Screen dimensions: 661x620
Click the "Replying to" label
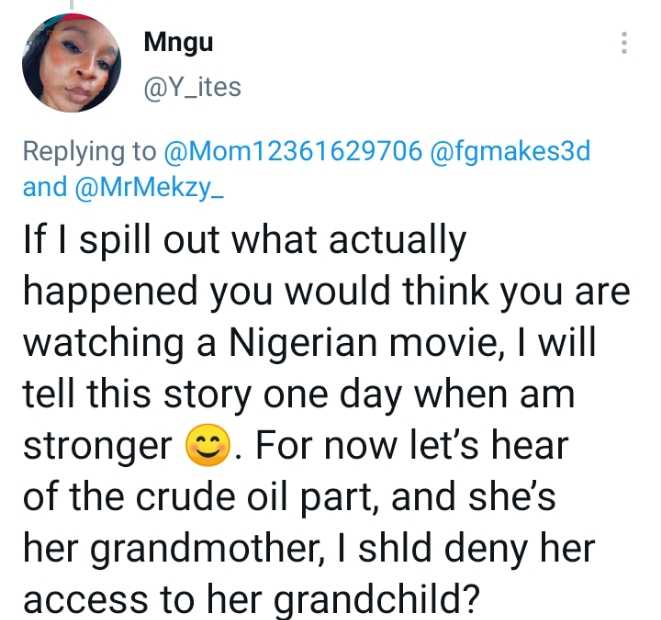pyautogui.click(x=89, y=152)
